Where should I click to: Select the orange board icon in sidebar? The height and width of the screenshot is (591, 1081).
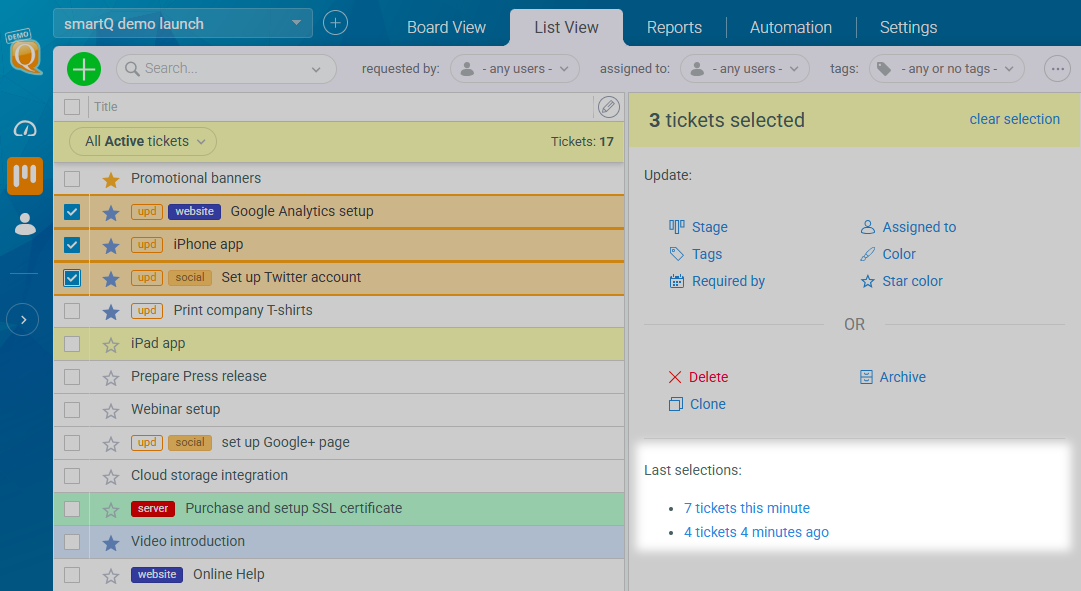point(25,175)
